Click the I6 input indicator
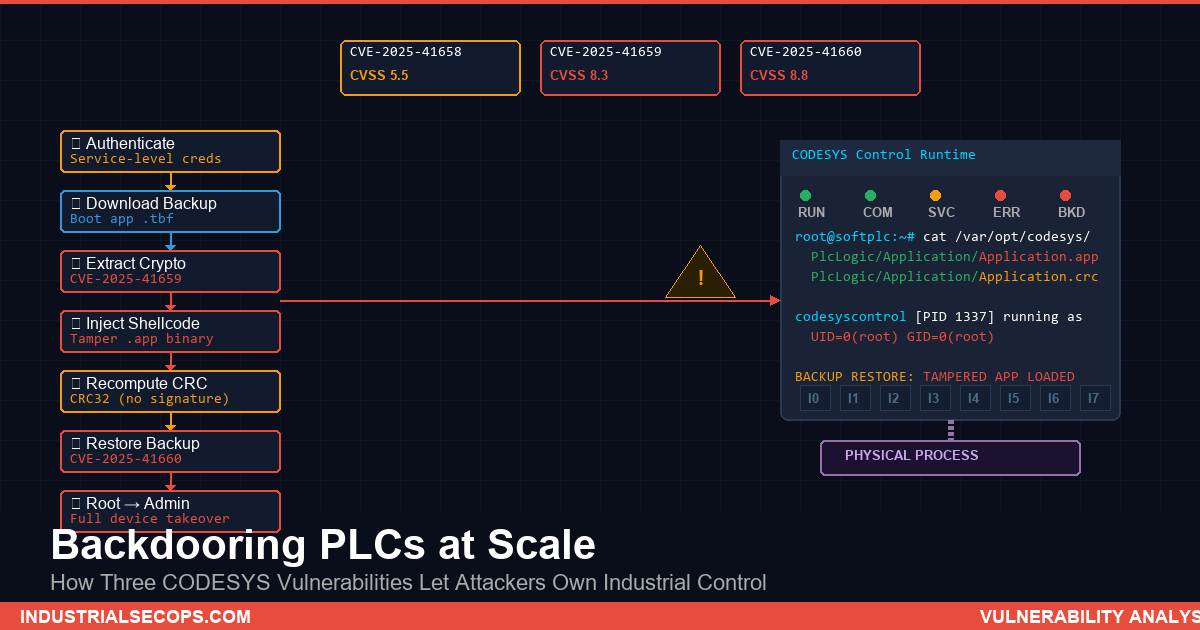This screenshot has height=630, width=1200. pos(1055,398)
